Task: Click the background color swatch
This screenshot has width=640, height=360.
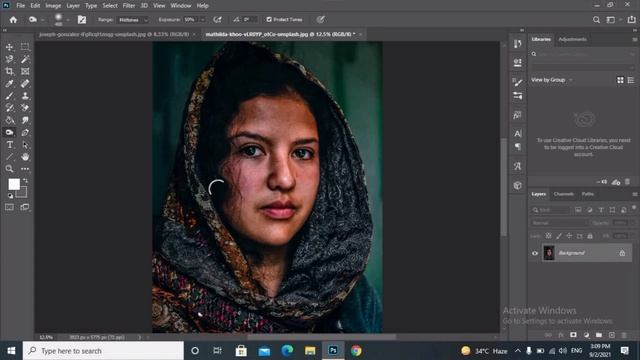Action: click(22, 193)
